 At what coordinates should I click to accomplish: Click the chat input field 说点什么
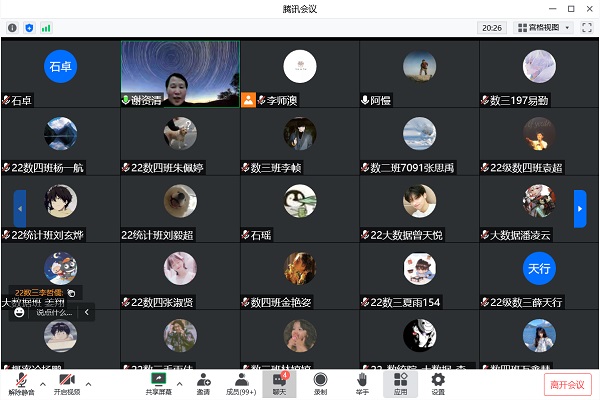[54, 313]
